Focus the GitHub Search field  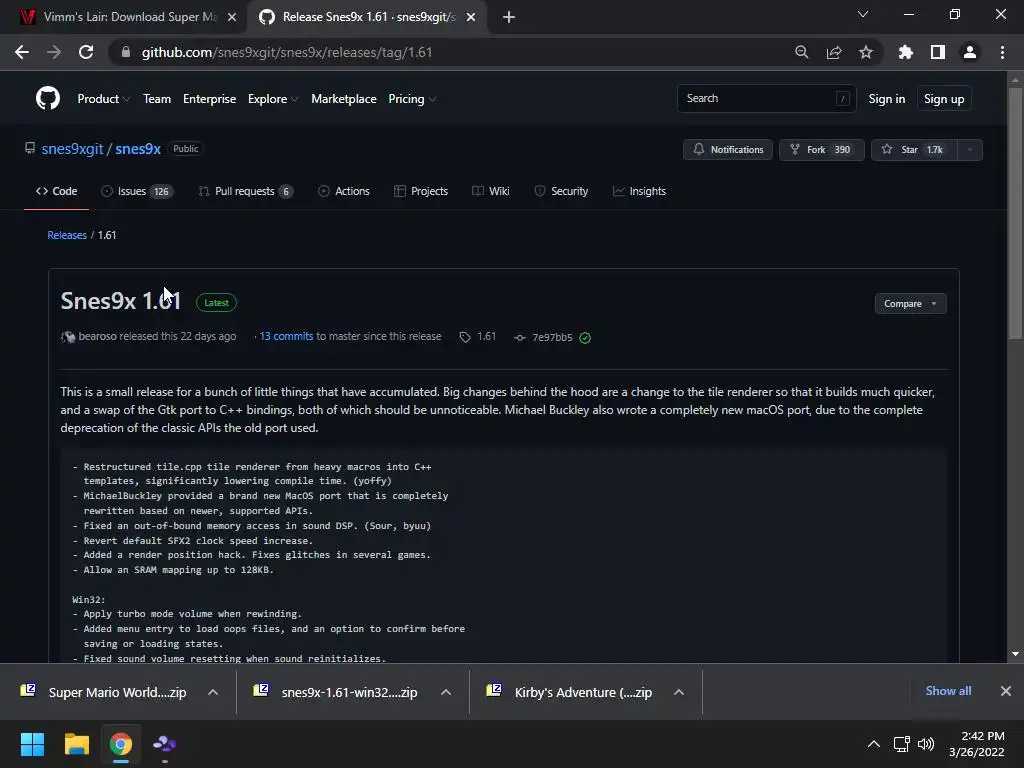(766, 99)
